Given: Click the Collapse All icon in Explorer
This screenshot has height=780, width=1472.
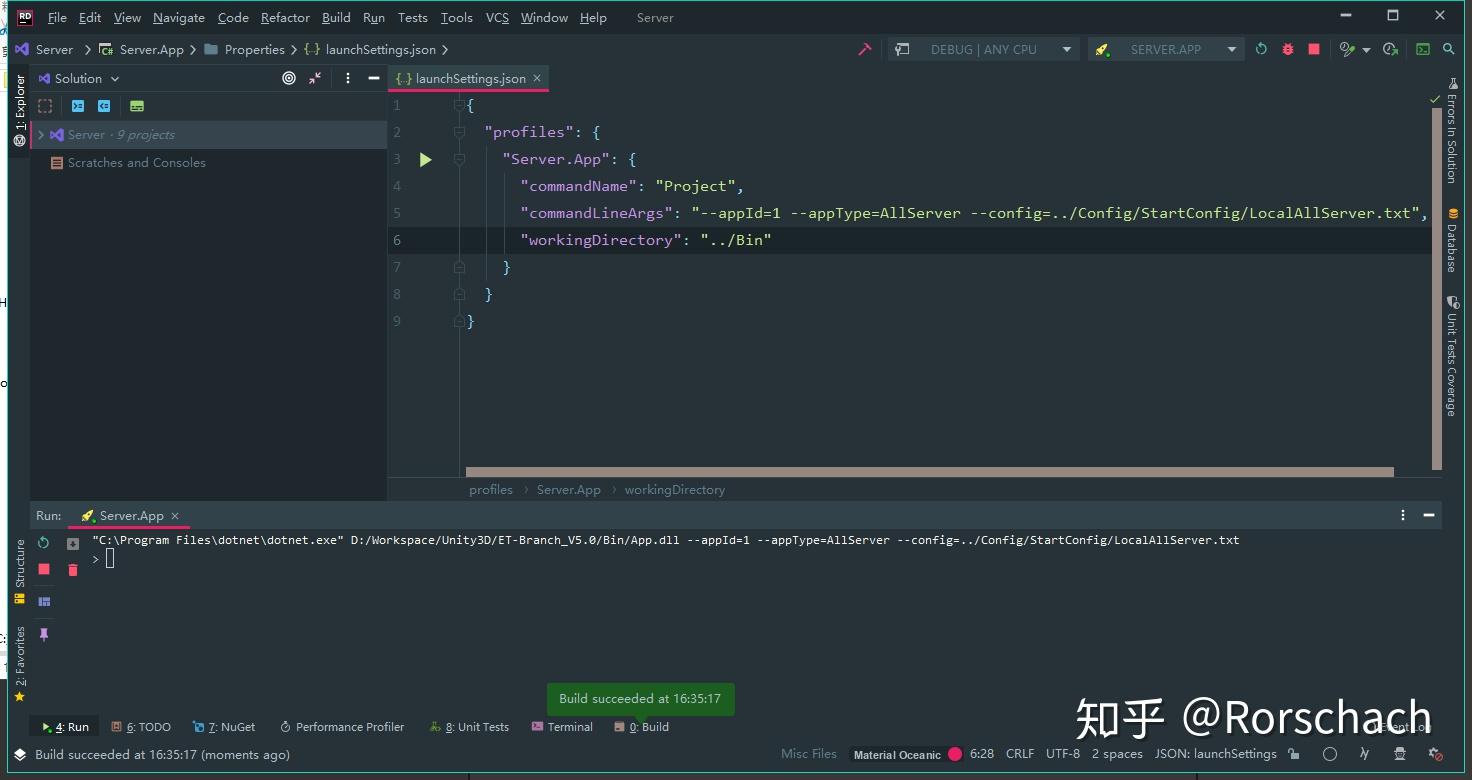Looking at the screenshot, I should (x=315, y=78).
